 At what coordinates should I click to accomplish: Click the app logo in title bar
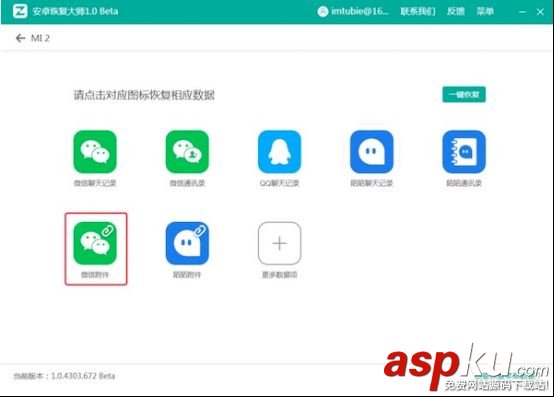point(20,11)
